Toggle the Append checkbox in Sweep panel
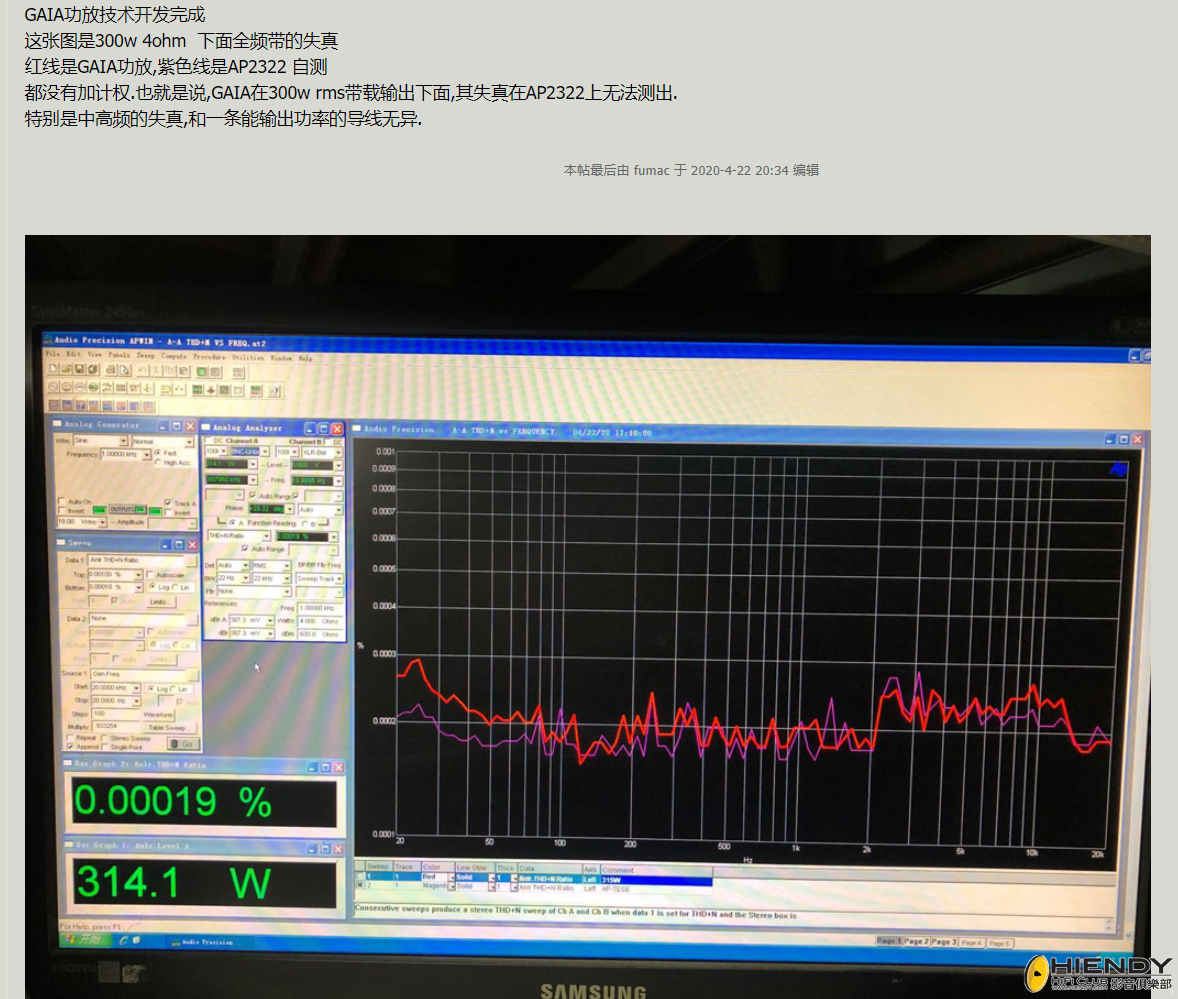Image resolution: width=1178 pixels, height=999 pixels. pyautogui.click(x=70, y=746)
